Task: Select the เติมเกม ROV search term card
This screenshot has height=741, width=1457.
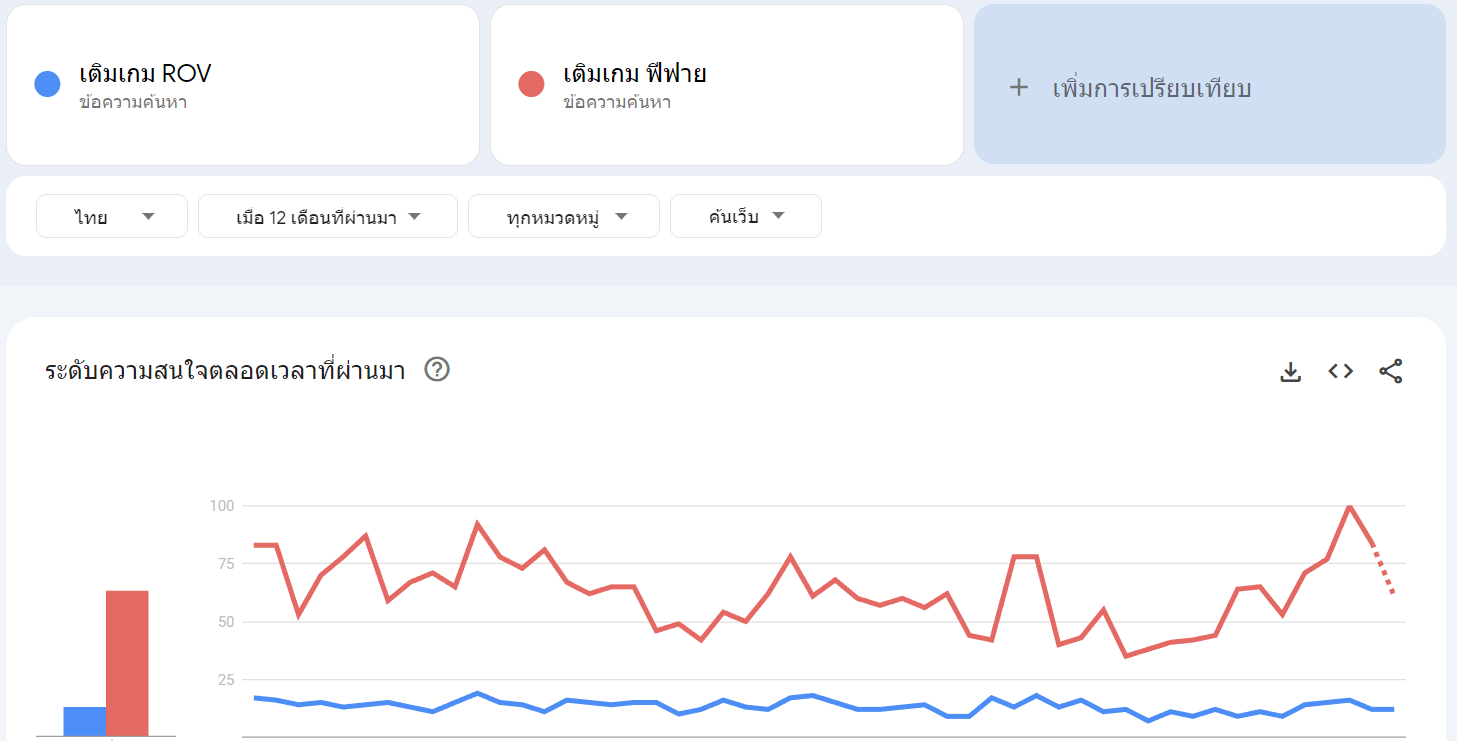Action: tap(243, 84)
